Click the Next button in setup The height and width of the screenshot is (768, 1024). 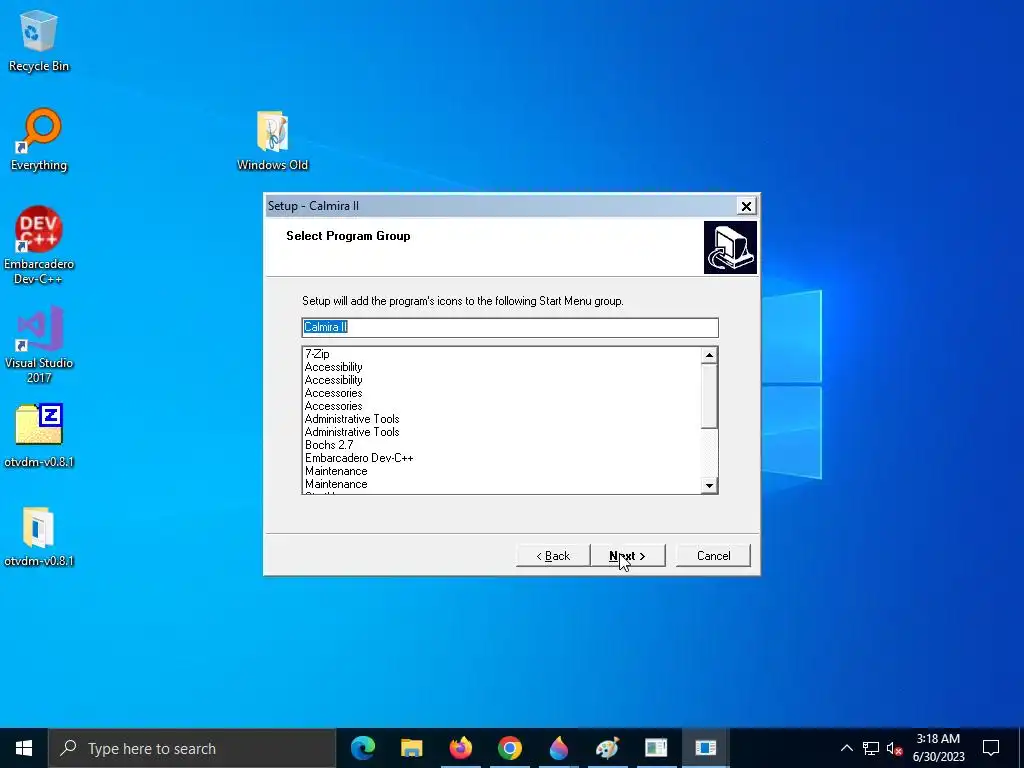point(628,556)
